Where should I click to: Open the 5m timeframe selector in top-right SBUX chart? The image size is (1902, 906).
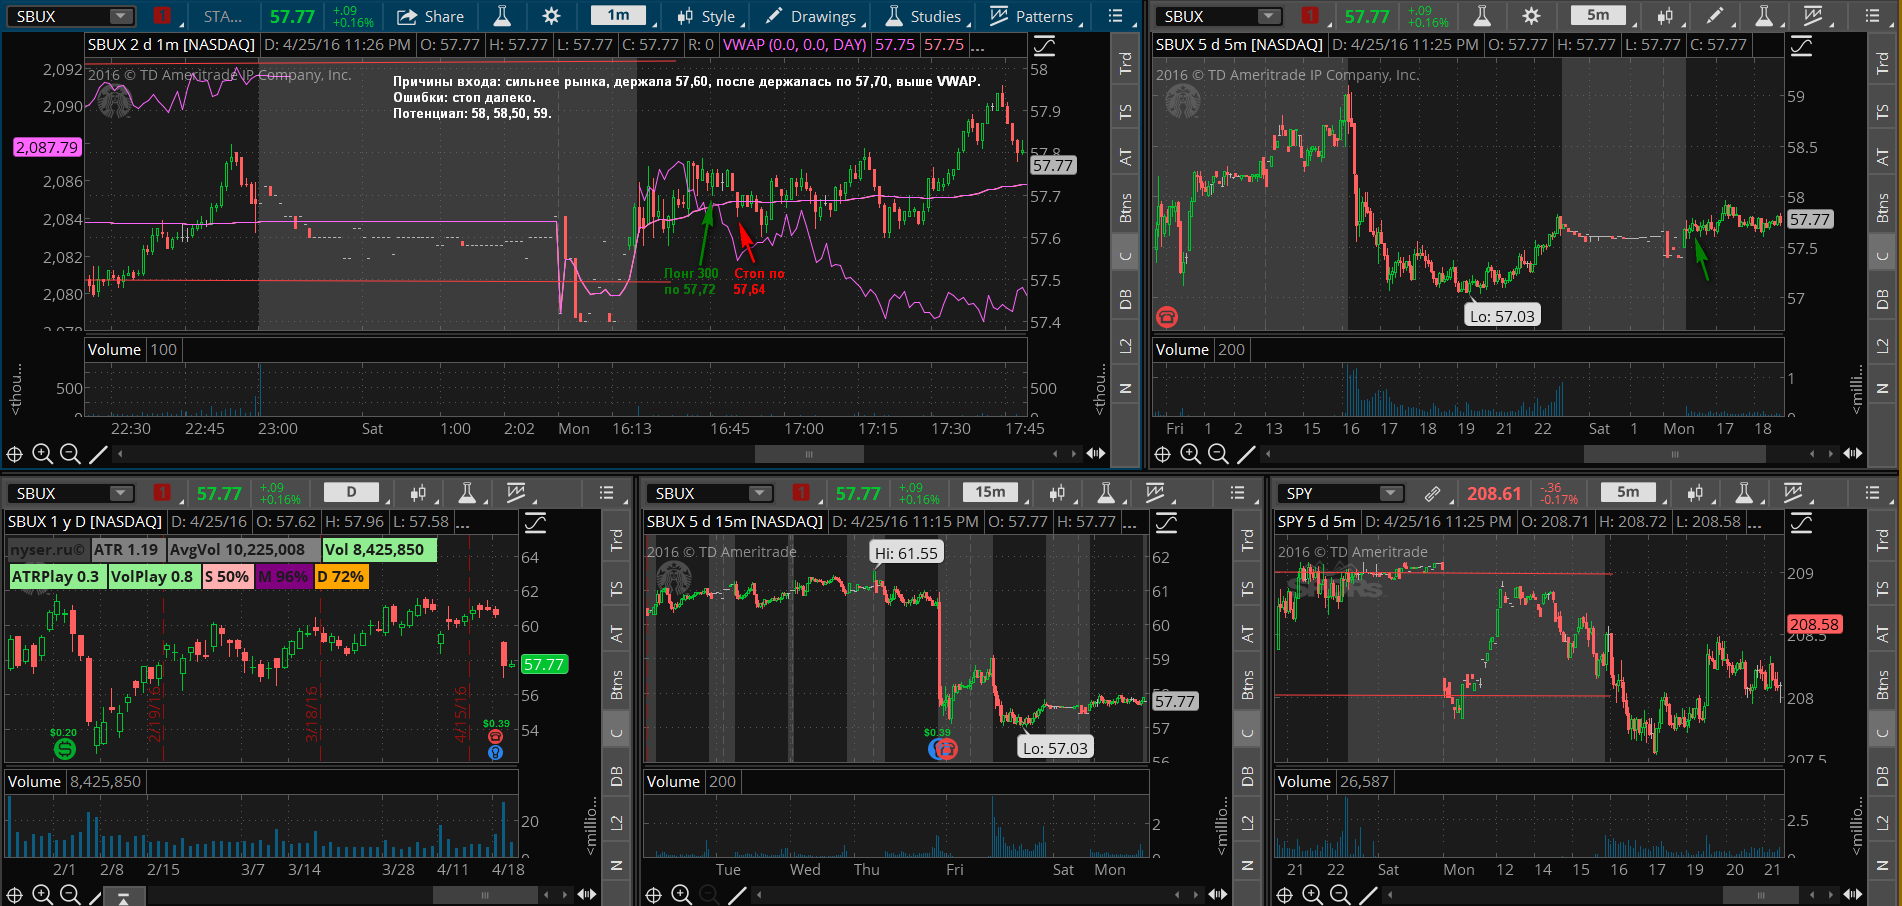pyautogui.click(x=1598, y=15)
